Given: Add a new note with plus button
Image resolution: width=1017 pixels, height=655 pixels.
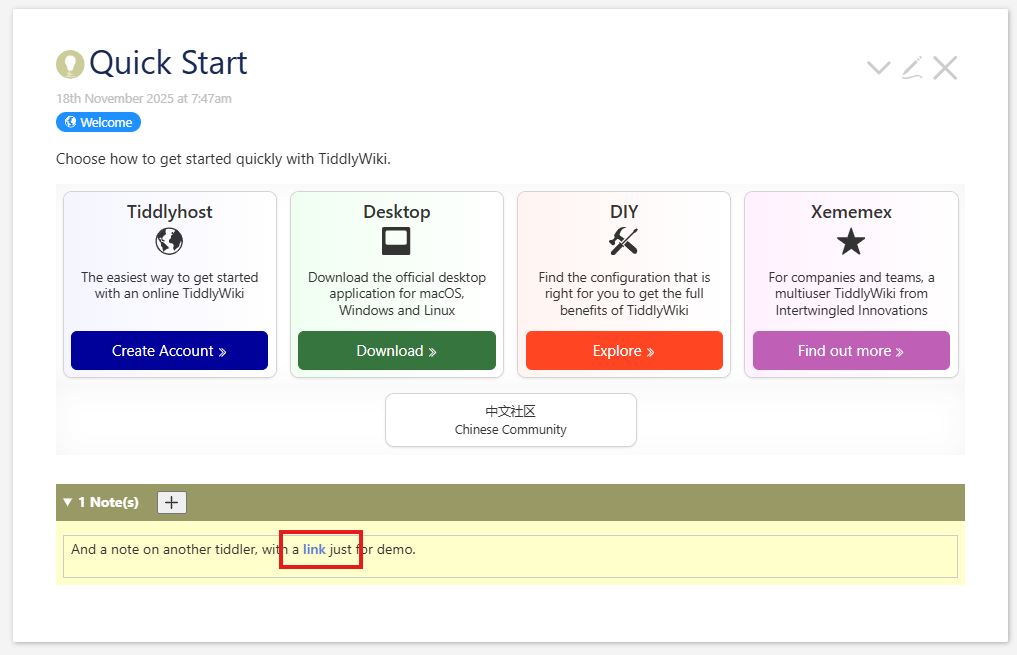Looking at the screenshot, I should pyautogui.click(x=172, y=502).
